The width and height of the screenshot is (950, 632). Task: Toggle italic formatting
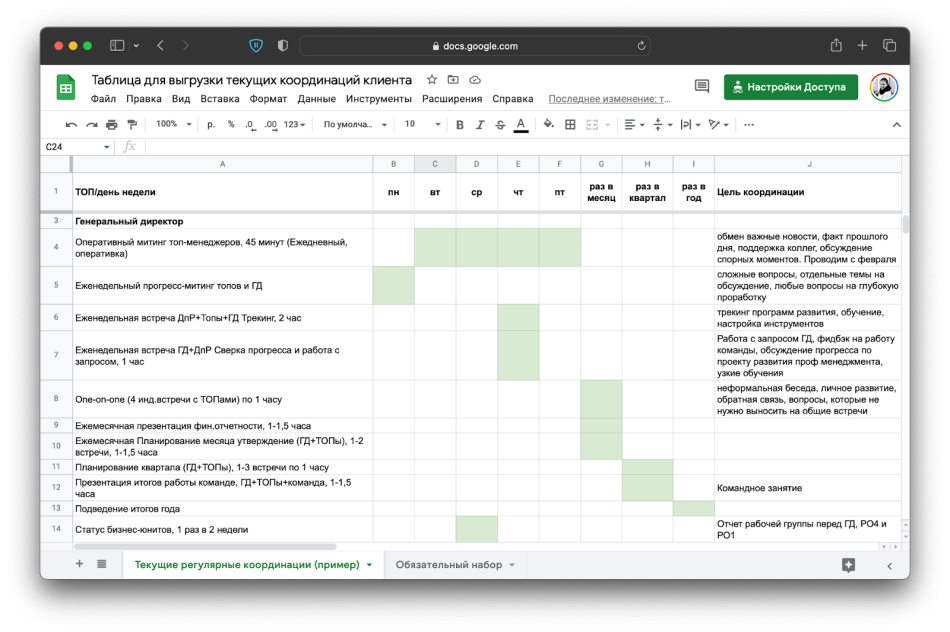480,125
